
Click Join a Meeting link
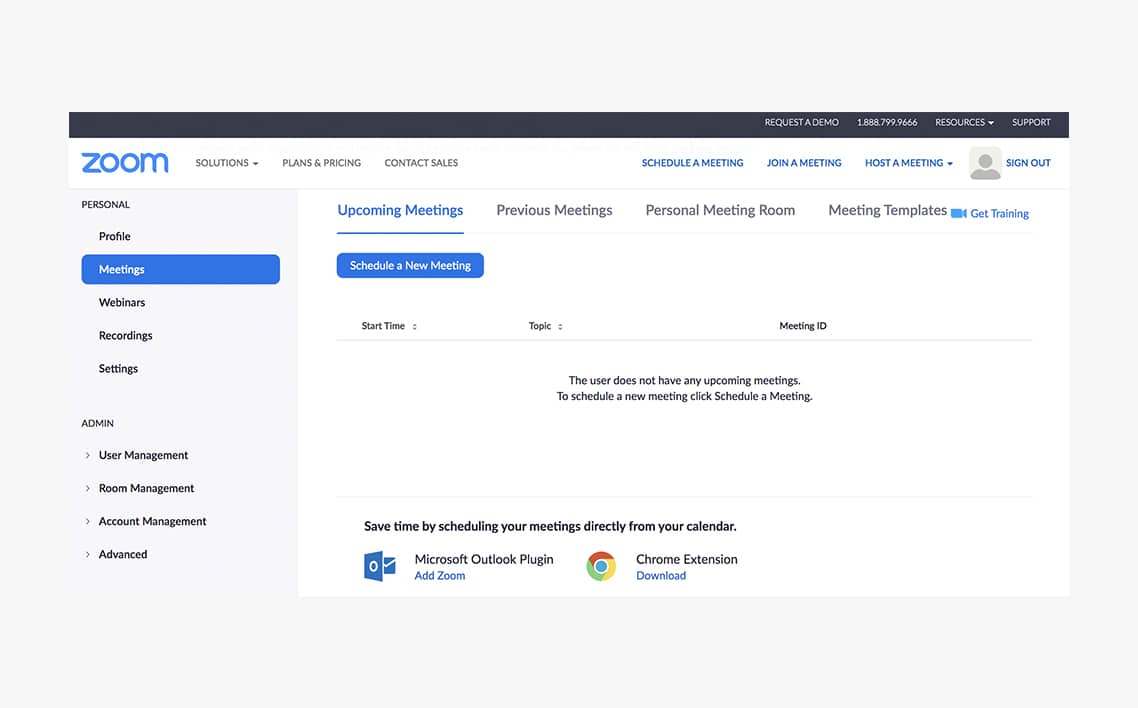pos(804,163)
